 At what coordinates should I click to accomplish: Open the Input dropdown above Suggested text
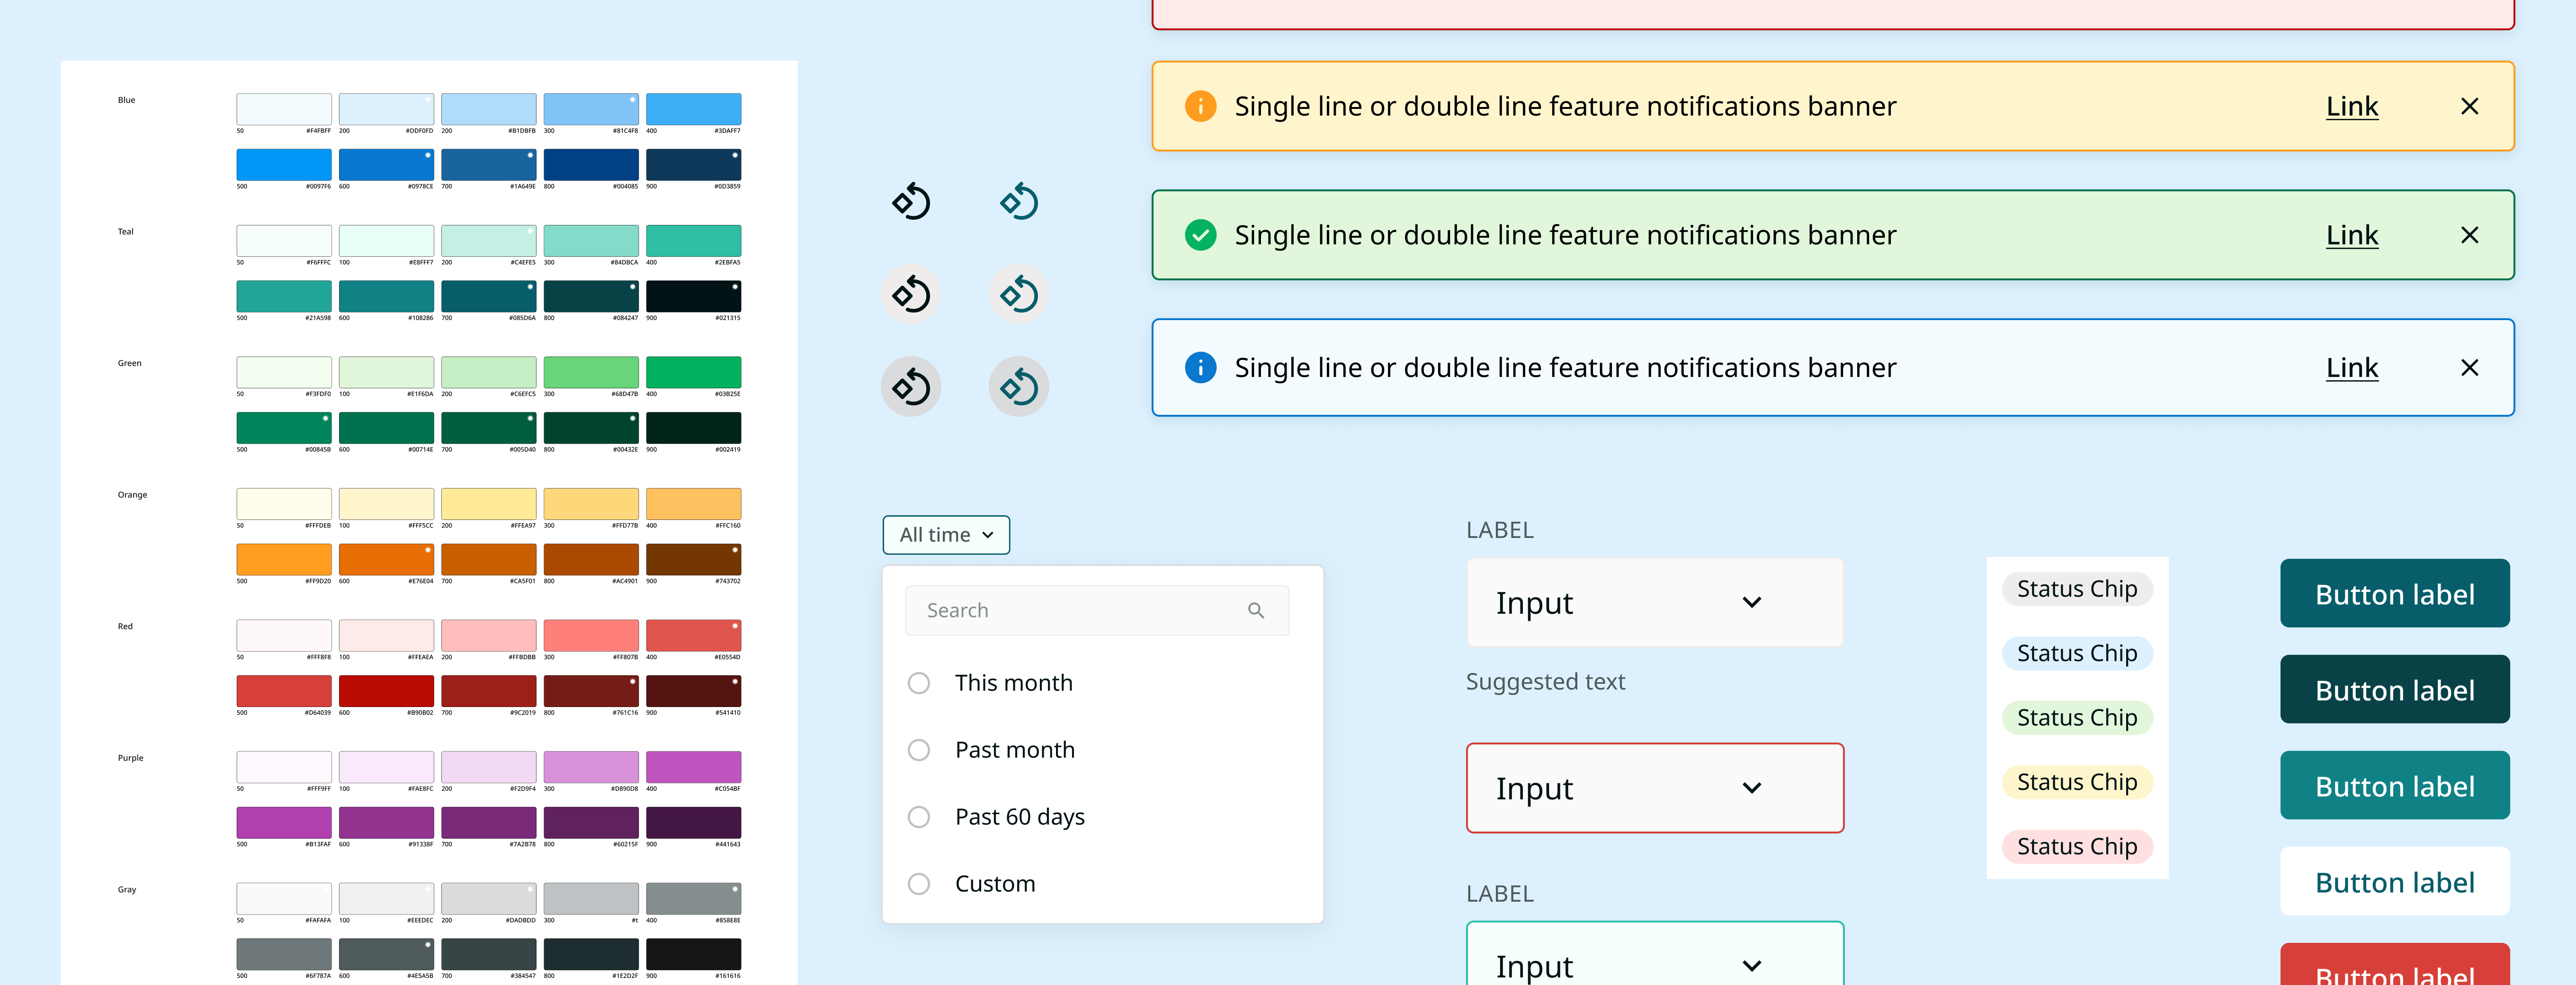click(1654, 602)
